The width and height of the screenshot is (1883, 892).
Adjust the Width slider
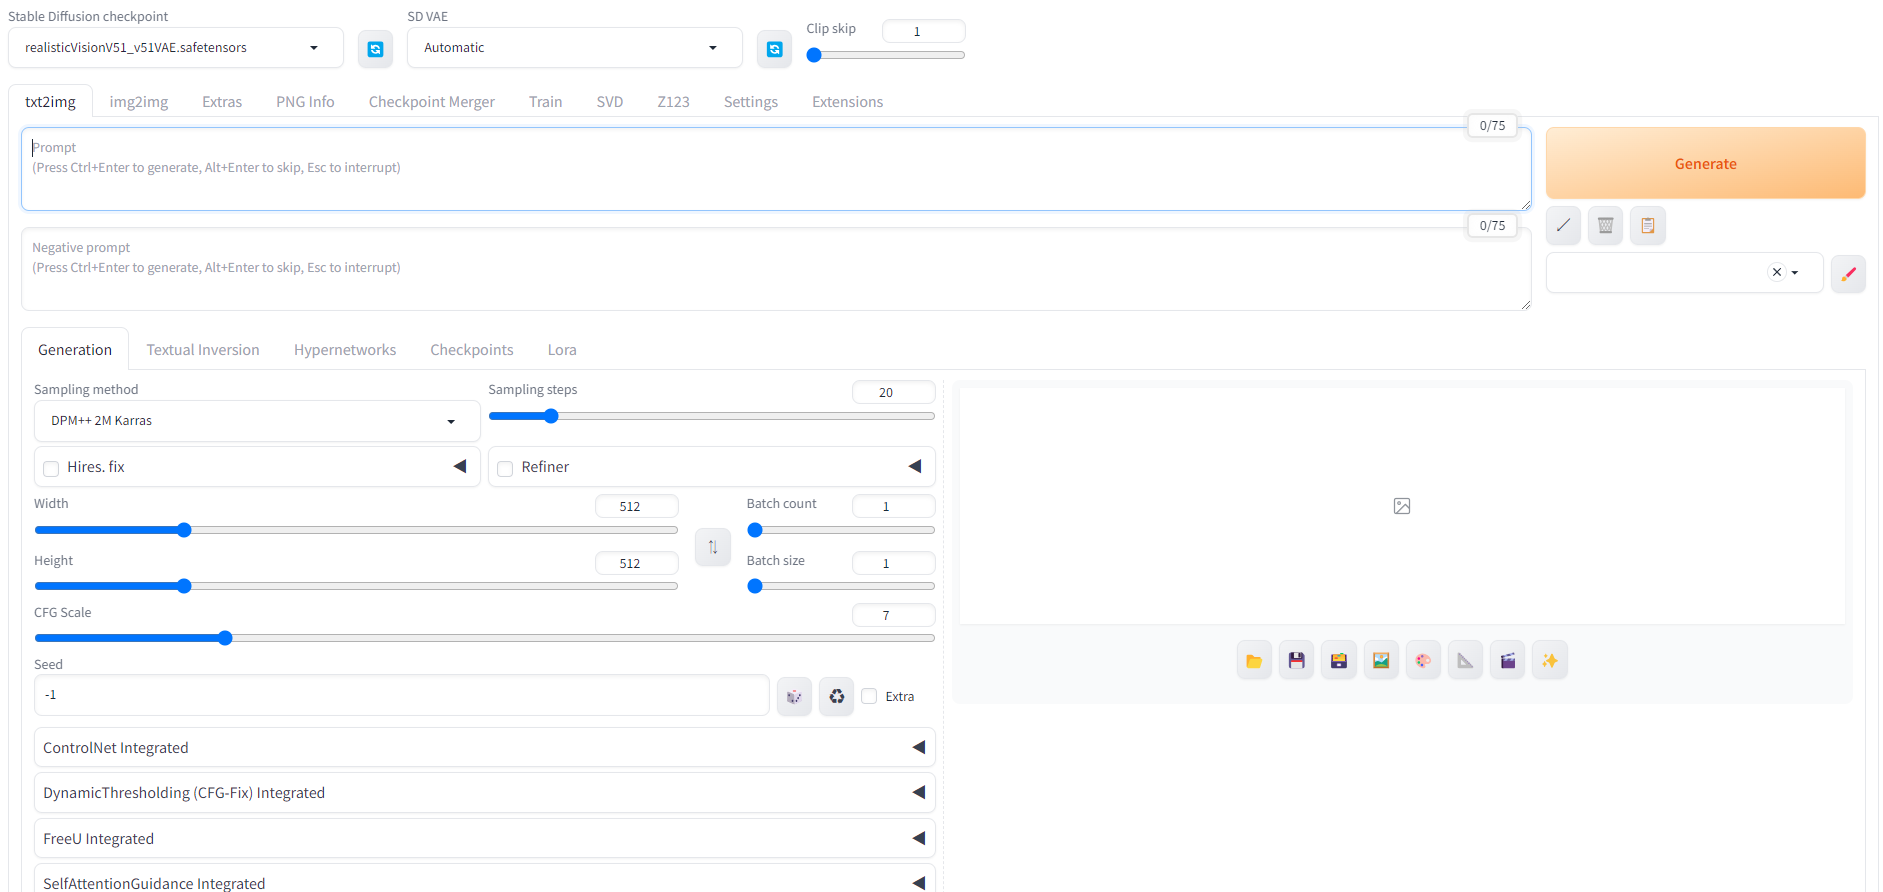click(357, 530)
